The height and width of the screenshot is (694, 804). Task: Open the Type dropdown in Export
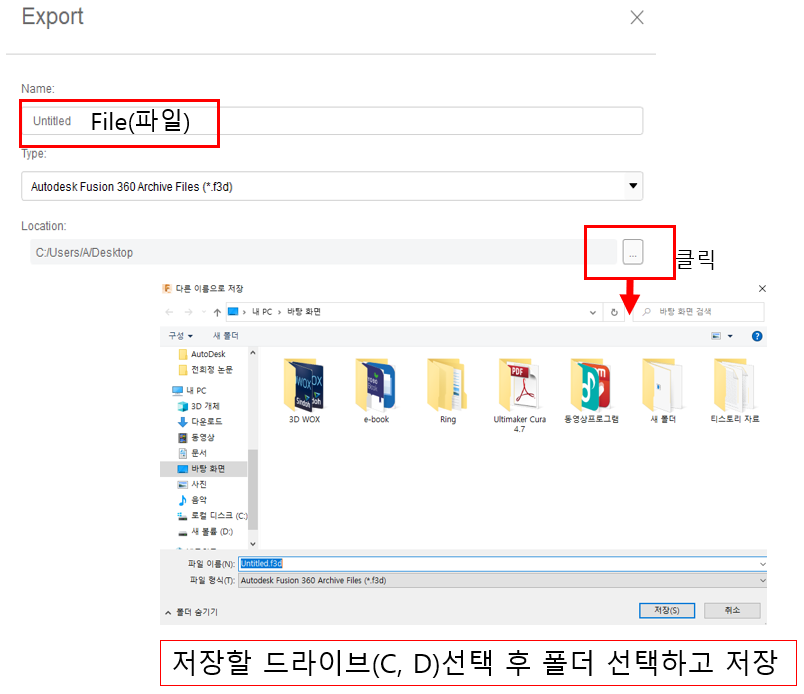click(633, 186)
